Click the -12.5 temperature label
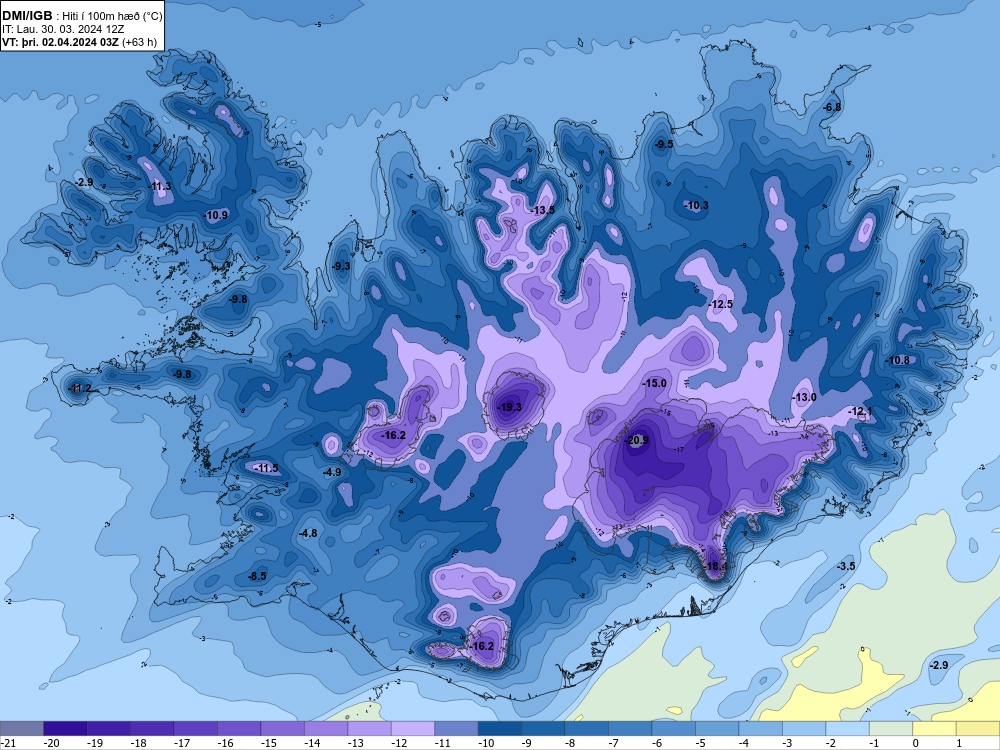This screenshot has height=750, width=1000. coord(721,304)
